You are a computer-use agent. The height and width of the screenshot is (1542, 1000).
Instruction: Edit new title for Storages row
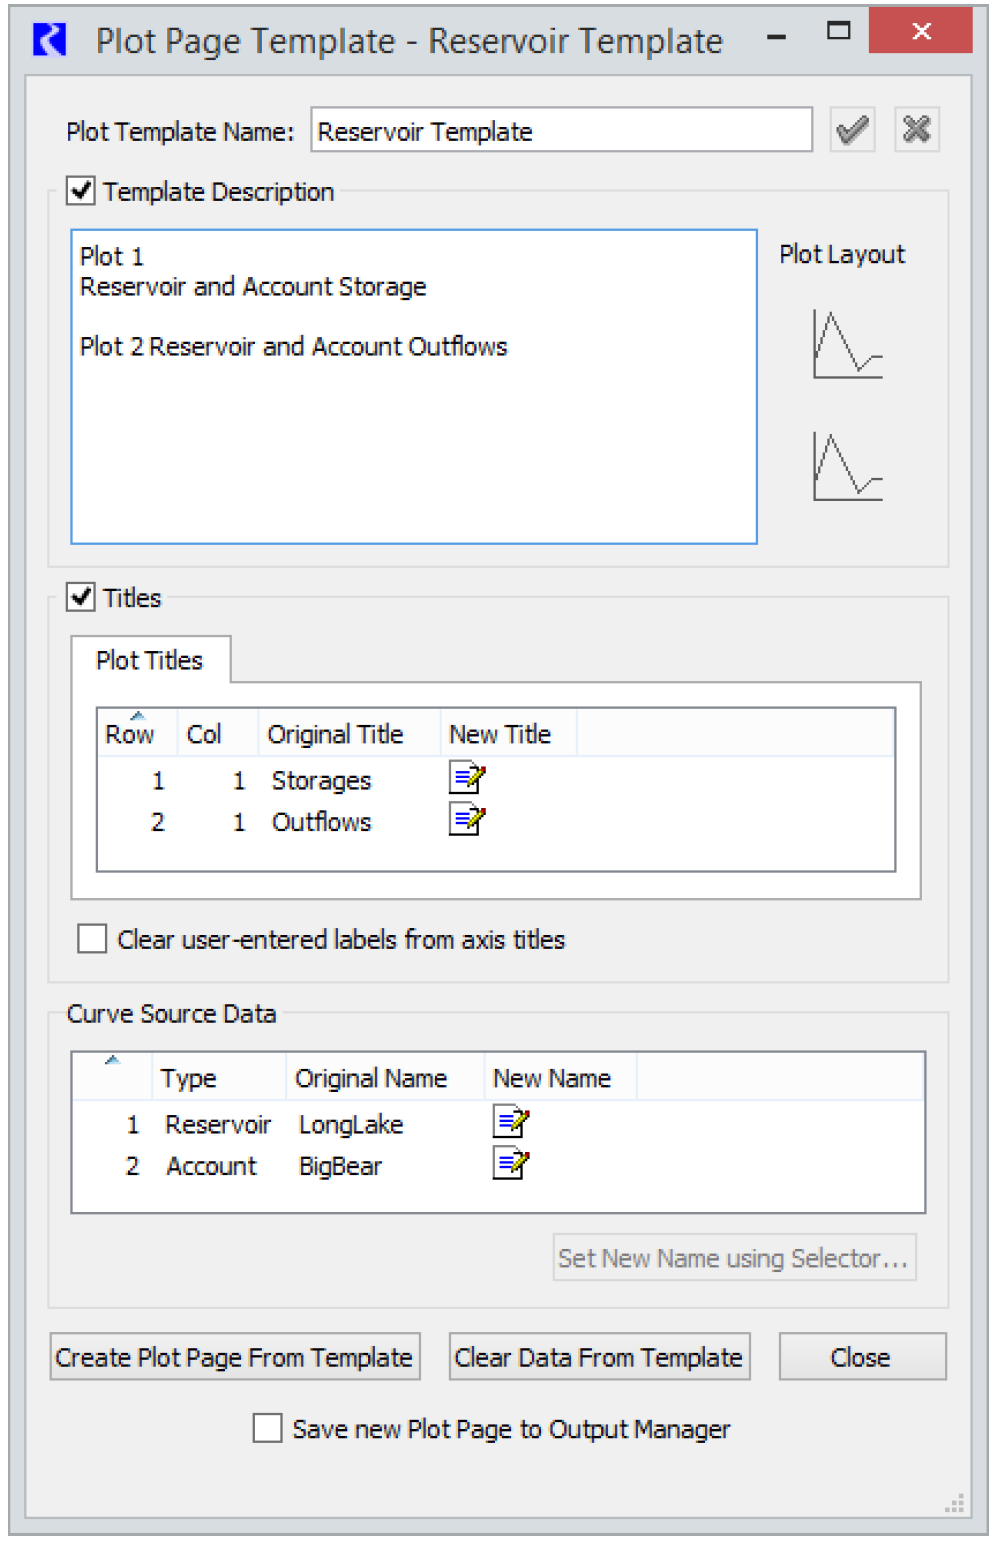467,778
